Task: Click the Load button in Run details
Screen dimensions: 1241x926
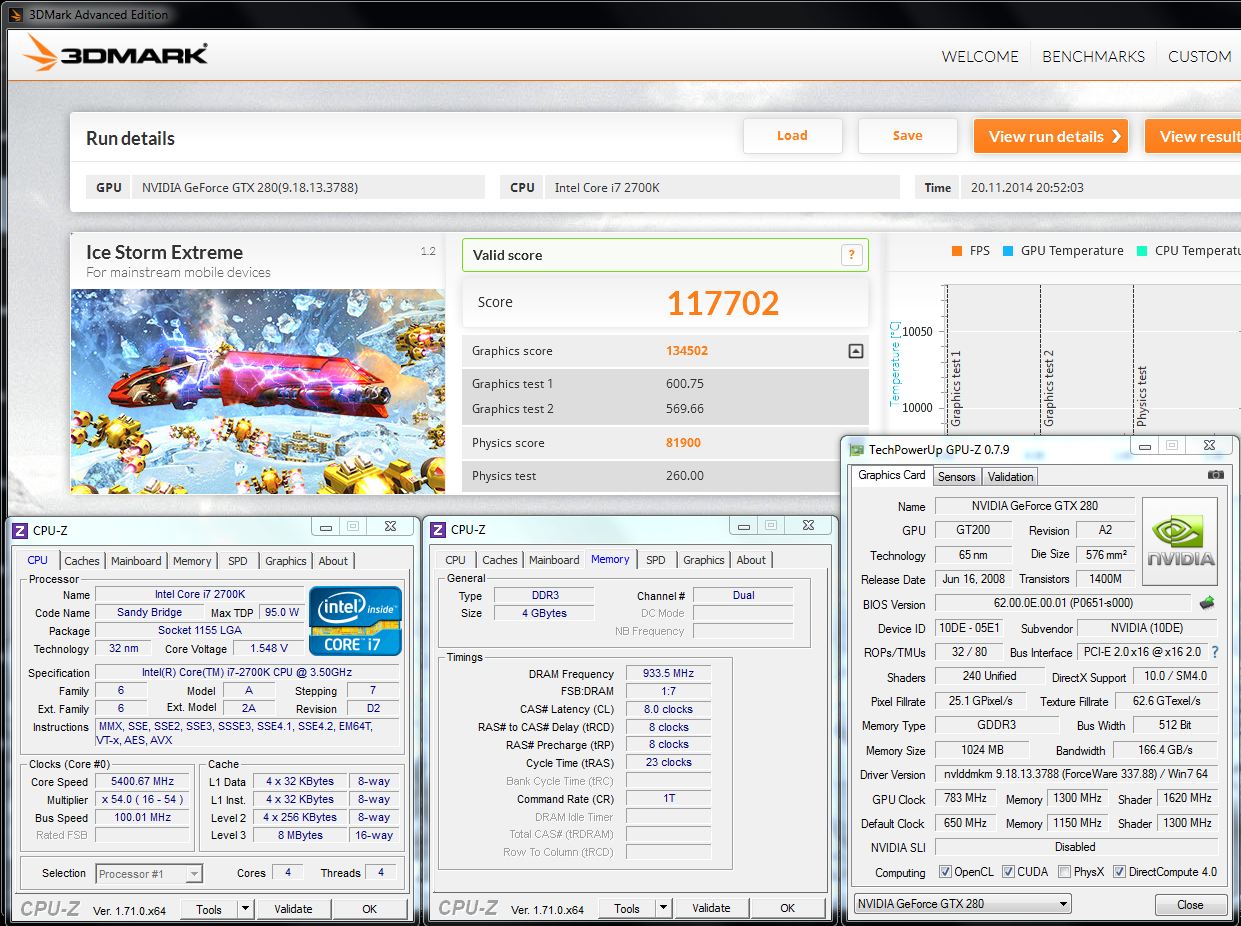Action: tap(792, 136)
